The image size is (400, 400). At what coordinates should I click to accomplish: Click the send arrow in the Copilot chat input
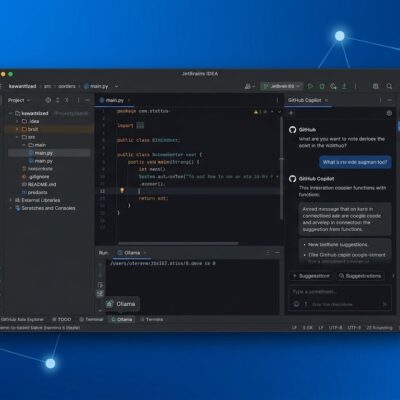[385, 304]
